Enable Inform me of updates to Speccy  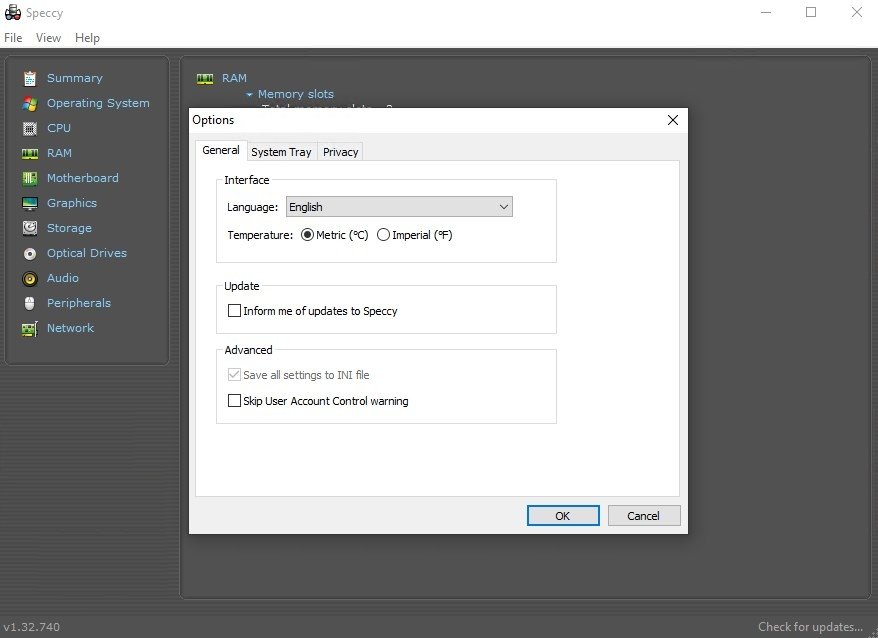[x=312, y=311]
